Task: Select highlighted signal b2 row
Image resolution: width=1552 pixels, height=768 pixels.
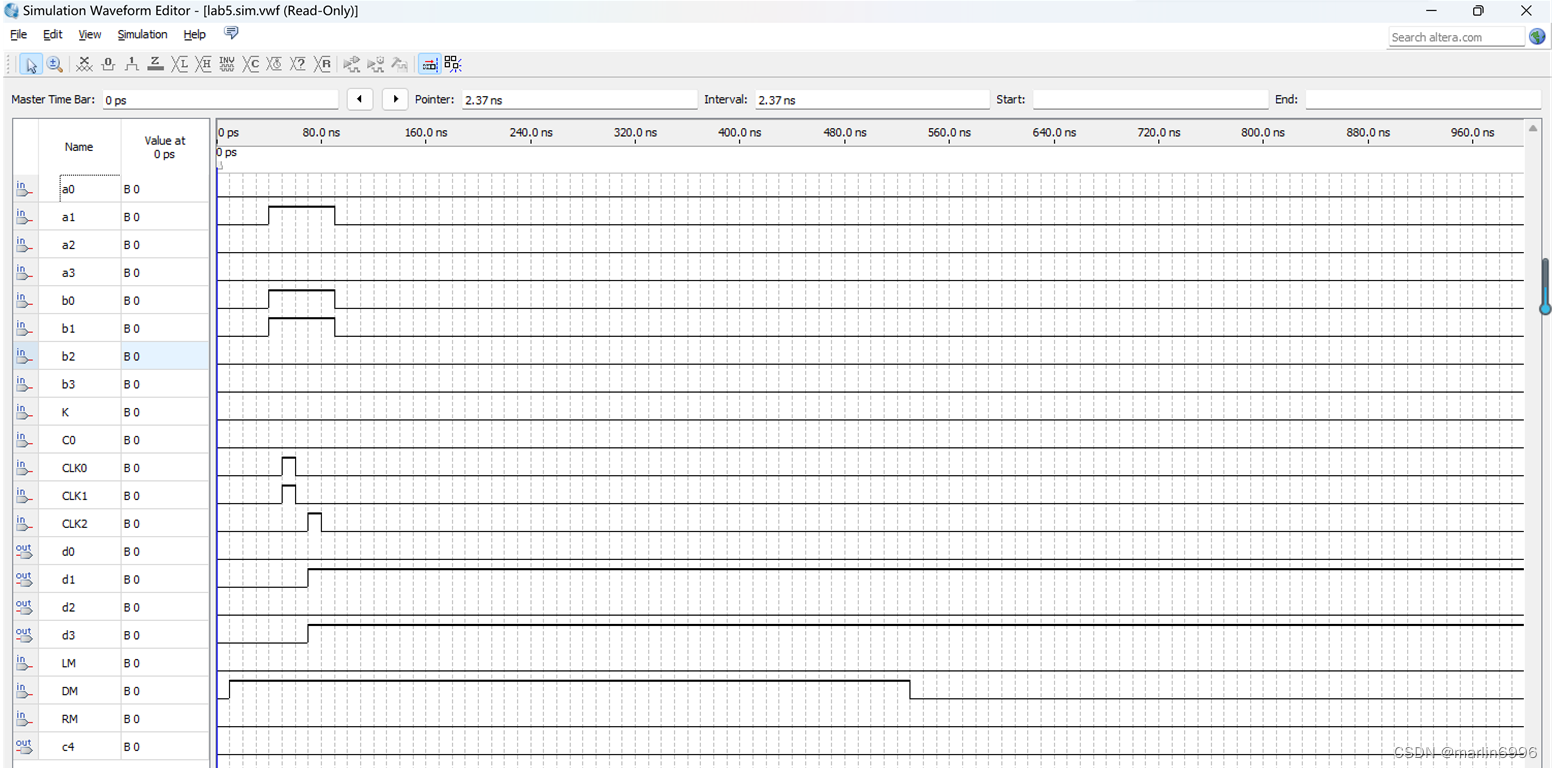Action: tap(111, 356)
